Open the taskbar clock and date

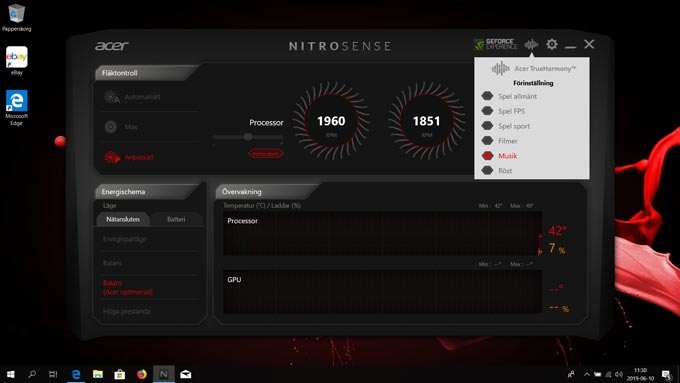pyautogui.click(x=641, y=374)
